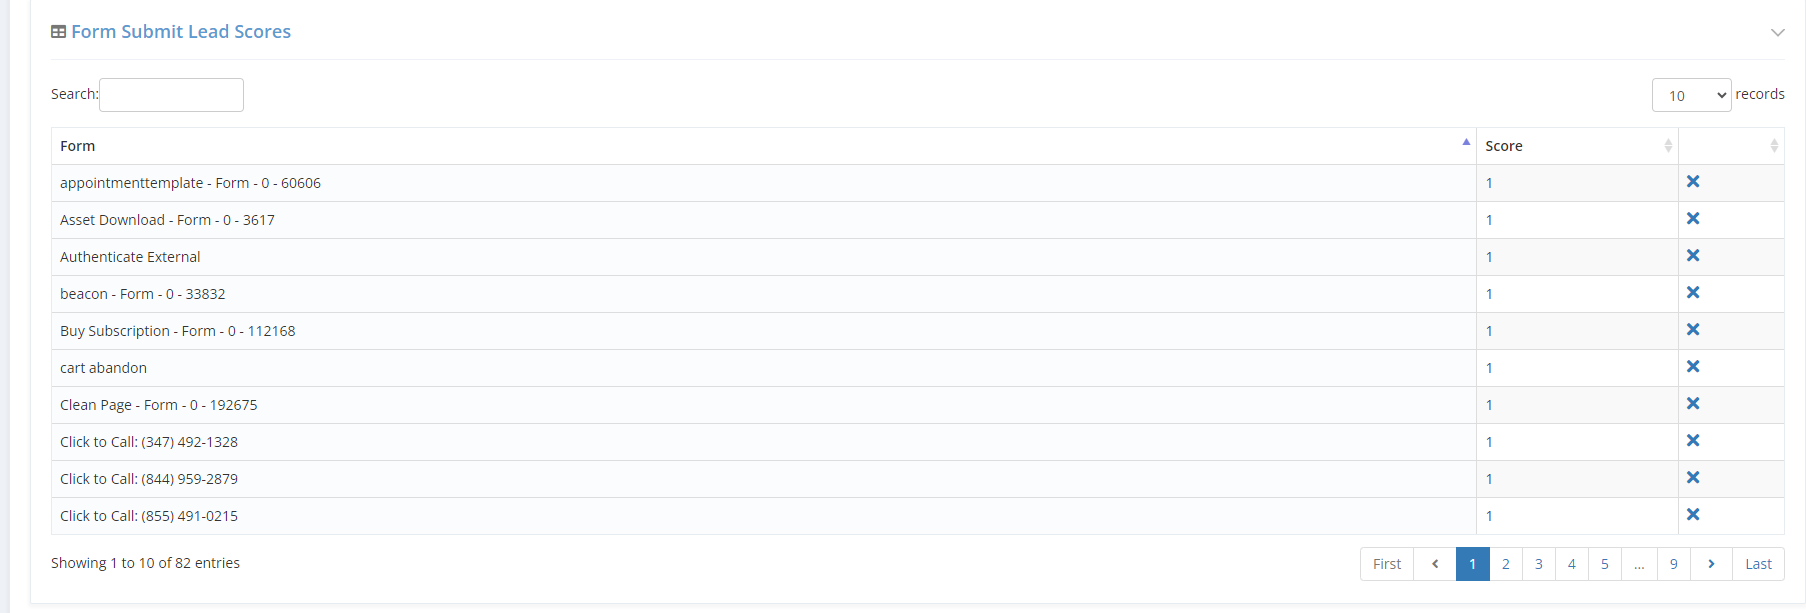The image size is (1806, 613).
Task: Delete the Clean Page form score
Action: tap(1693, 403)
